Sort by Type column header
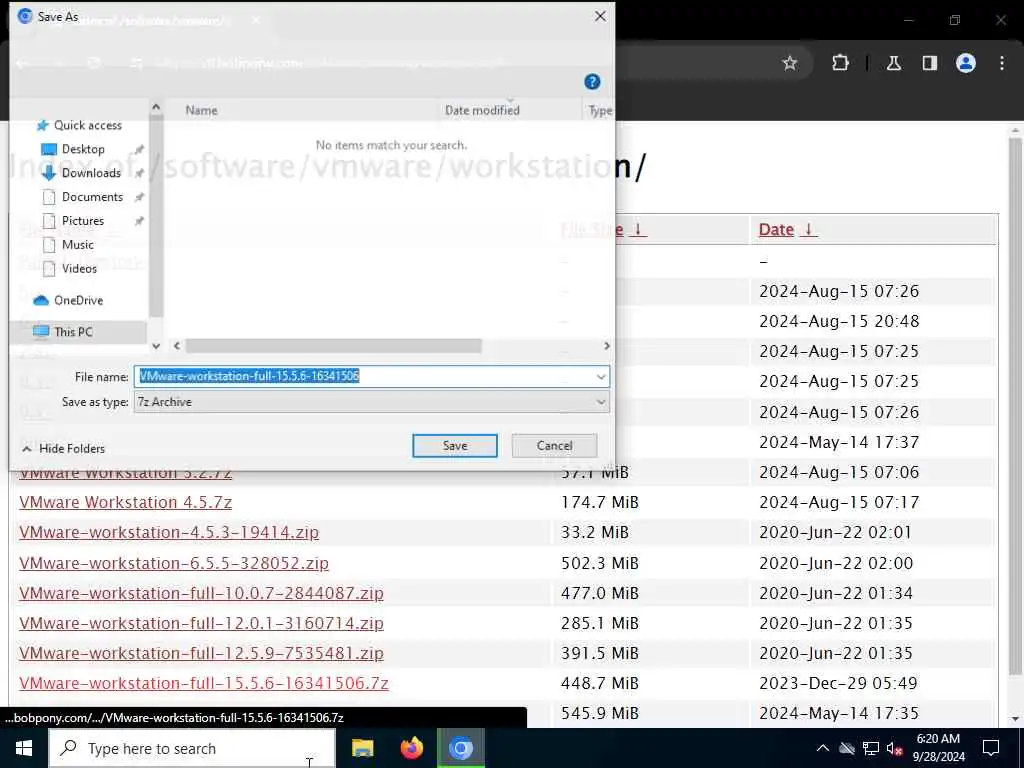Screen dimensions: 1024x768 click(599, 110)
